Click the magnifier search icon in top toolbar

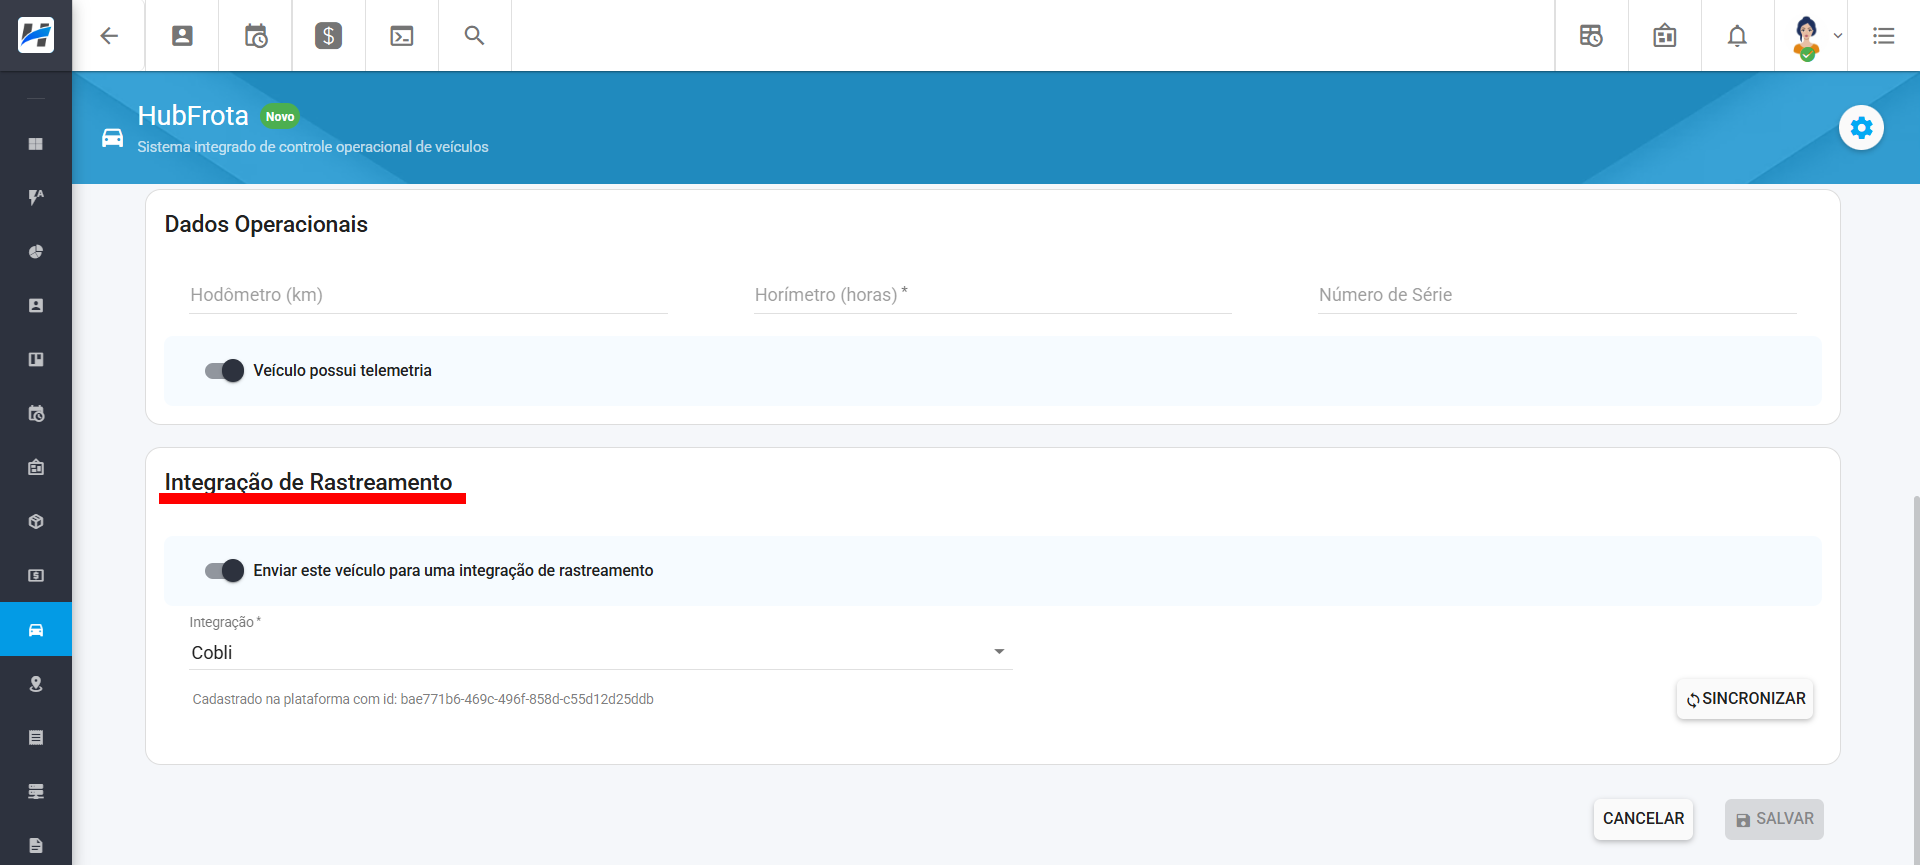(x=475, y=36)
